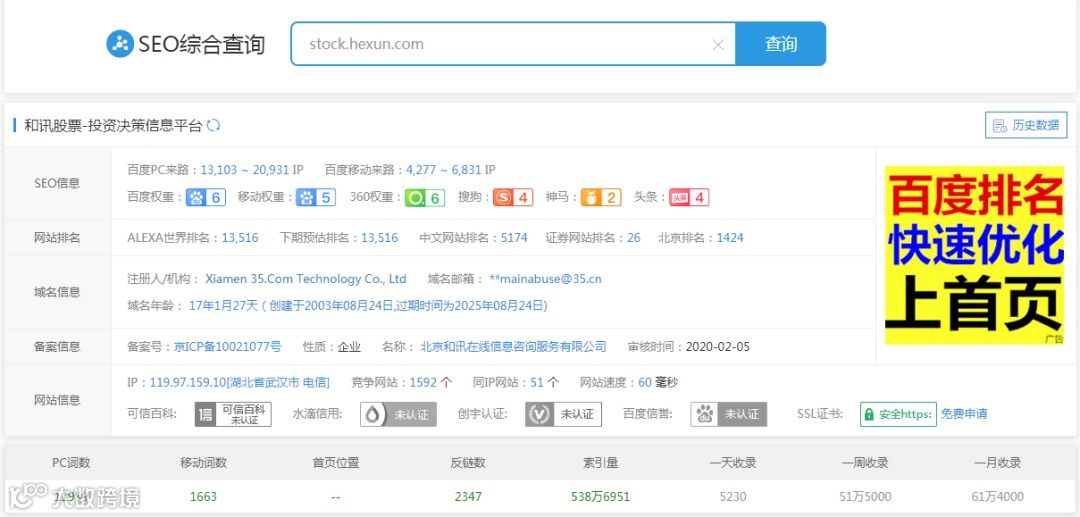Open the **mainabuse@35.cn email link
The height and width of the screenshot is (517, 1080).
pyautogui.click(x=546, y=279)
